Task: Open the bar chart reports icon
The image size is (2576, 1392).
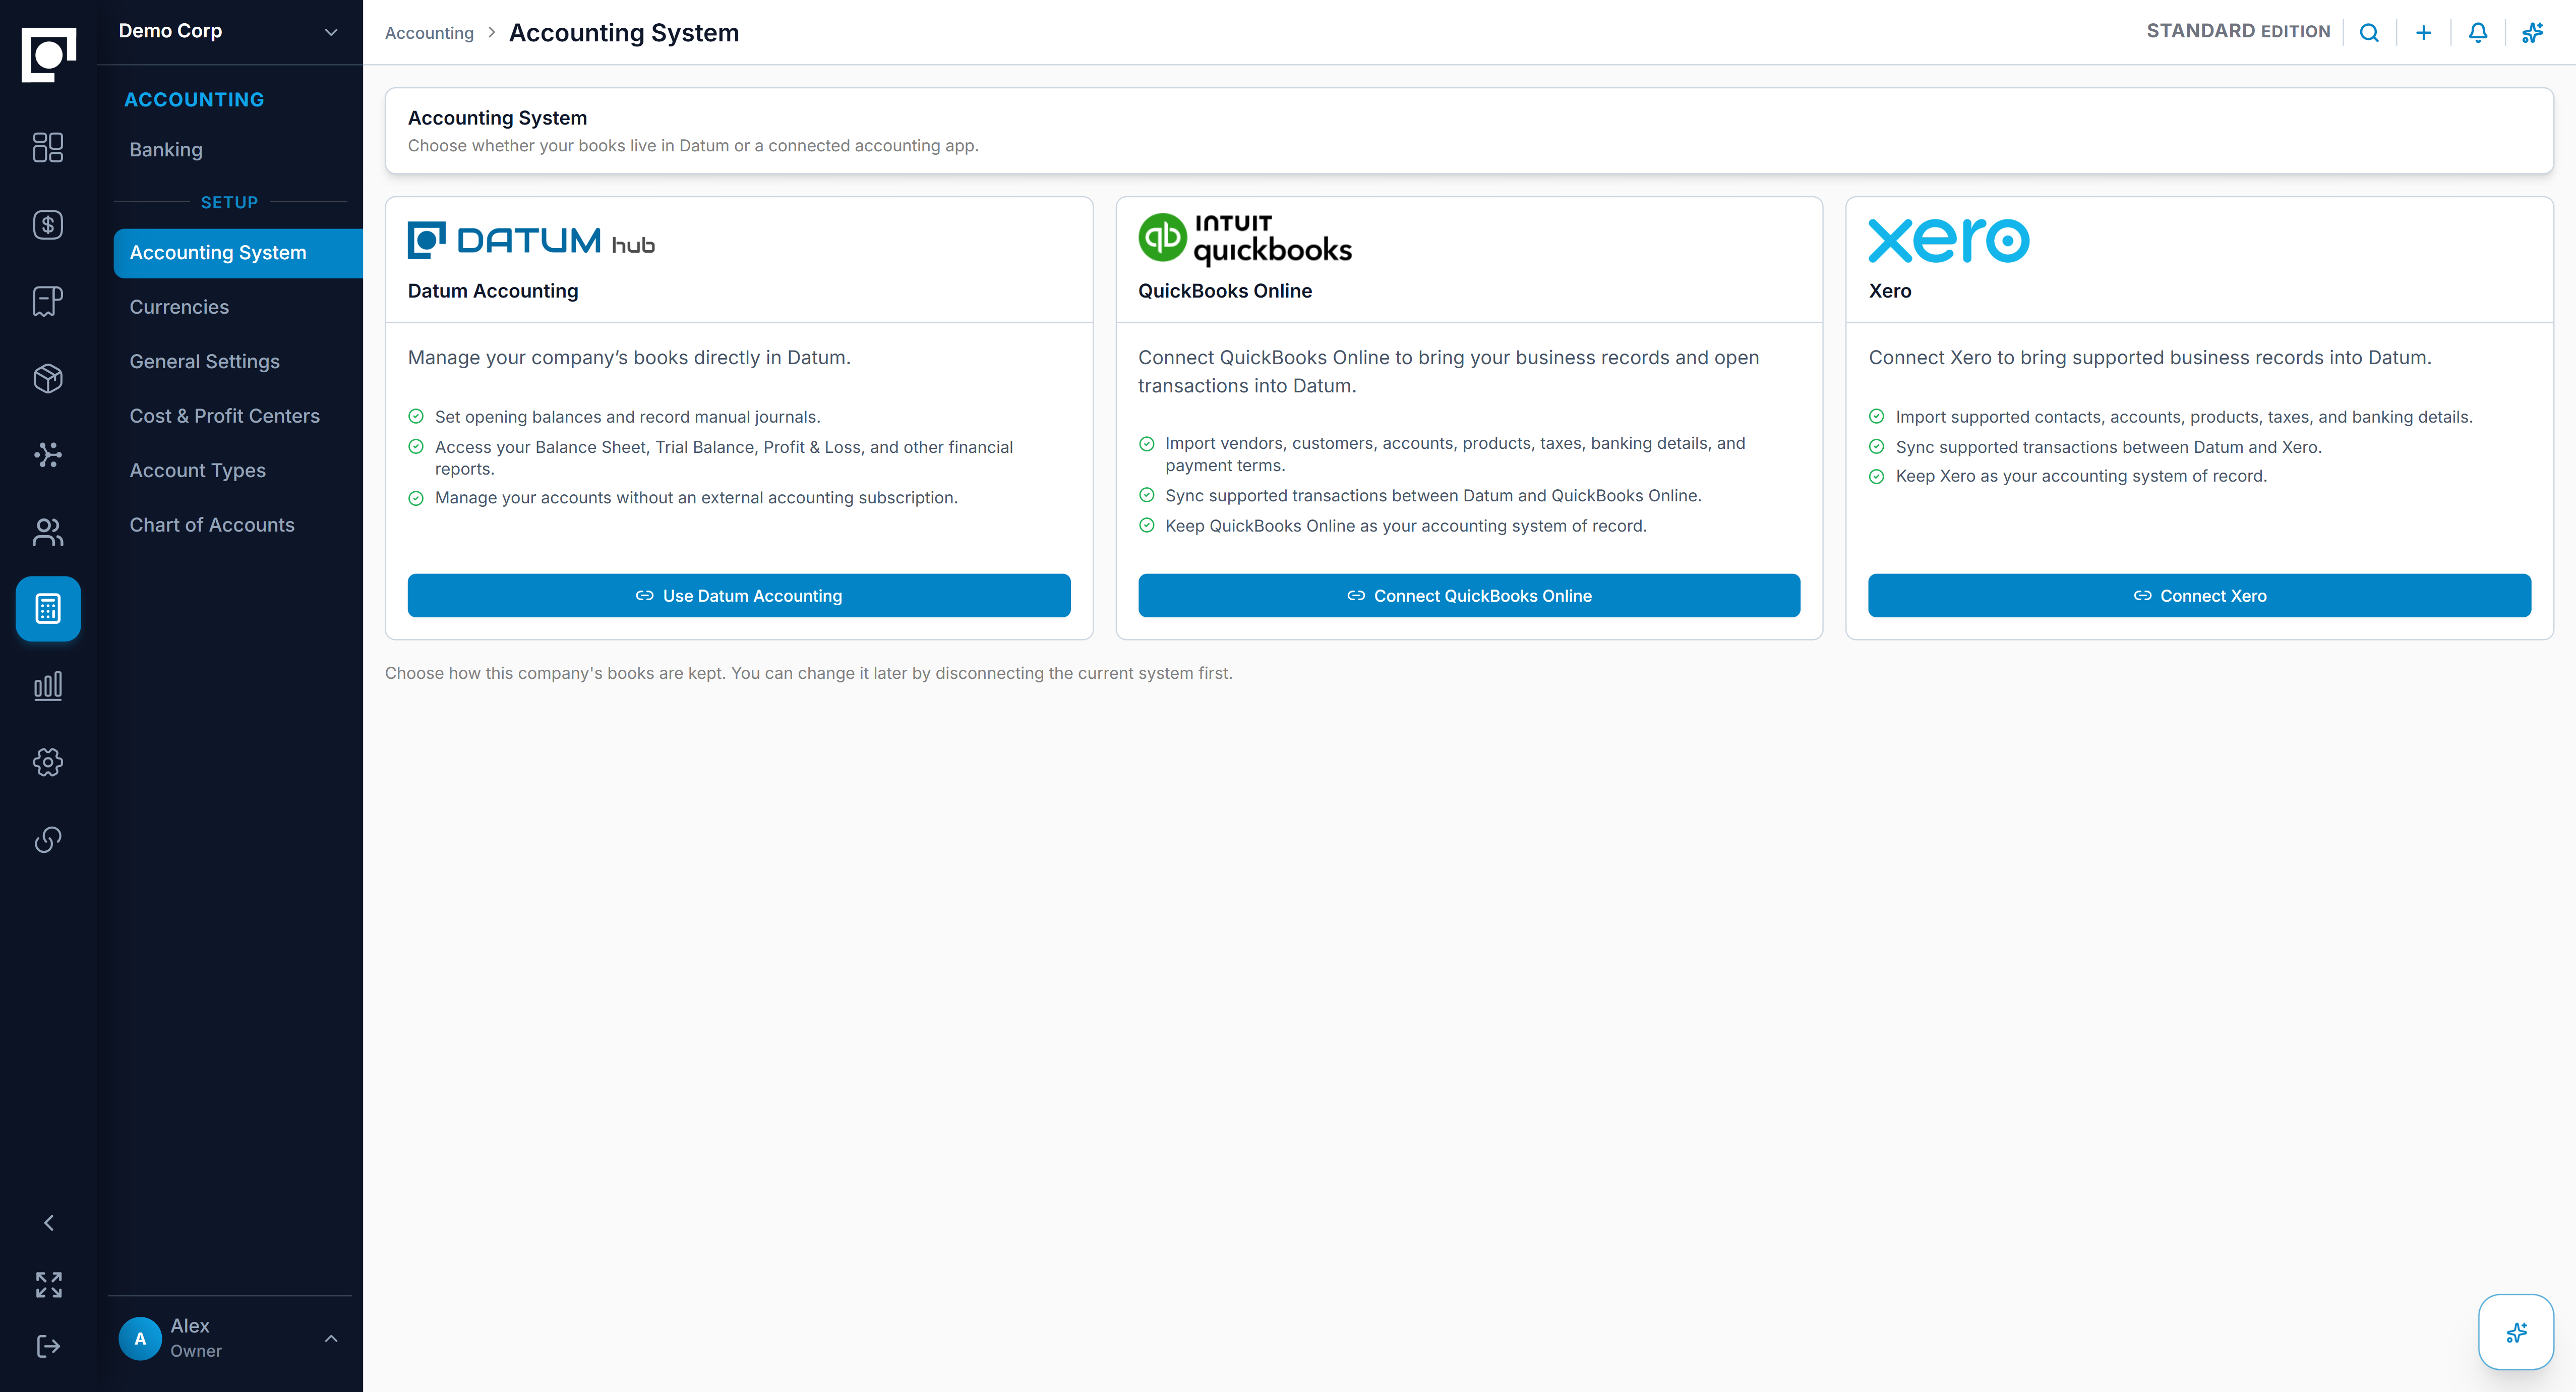Action: click(48, 685)
